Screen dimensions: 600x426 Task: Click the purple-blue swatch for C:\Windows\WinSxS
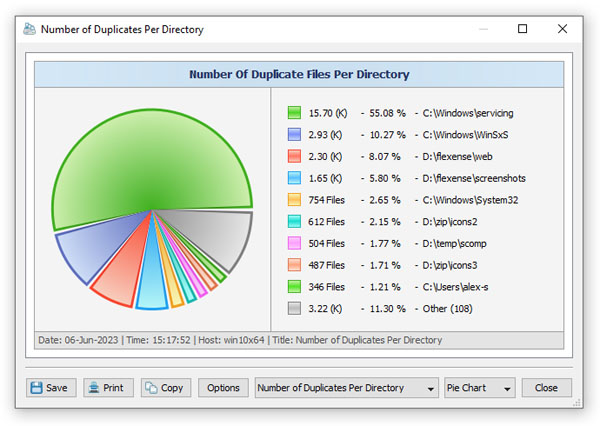pyautogui.click(x=294, y=135)
